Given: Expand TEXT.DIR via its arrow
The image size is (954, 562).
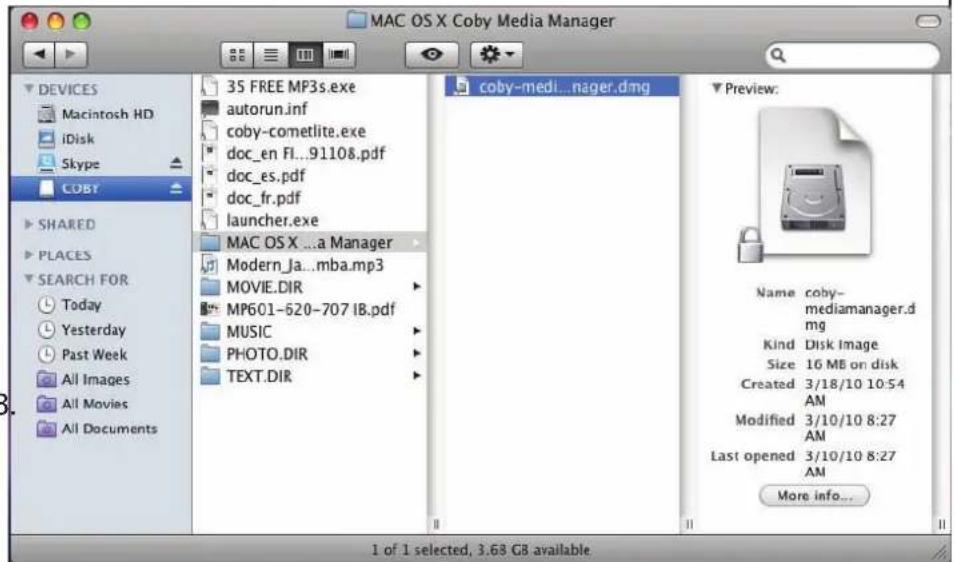Looking at the screenshot, I should (417, 375).
